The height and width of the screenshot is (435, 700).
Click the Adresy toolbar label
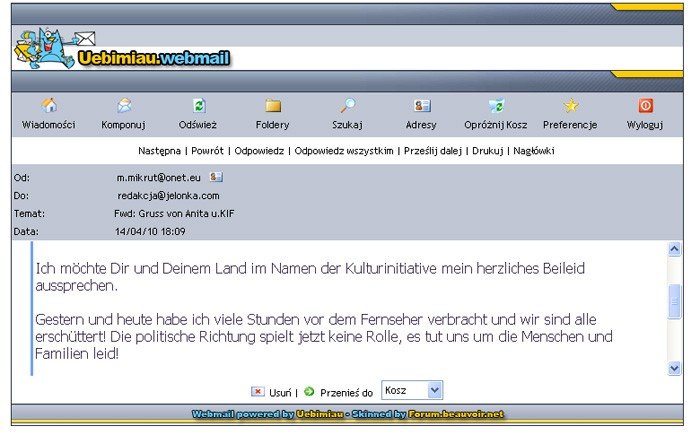(421, 125)
